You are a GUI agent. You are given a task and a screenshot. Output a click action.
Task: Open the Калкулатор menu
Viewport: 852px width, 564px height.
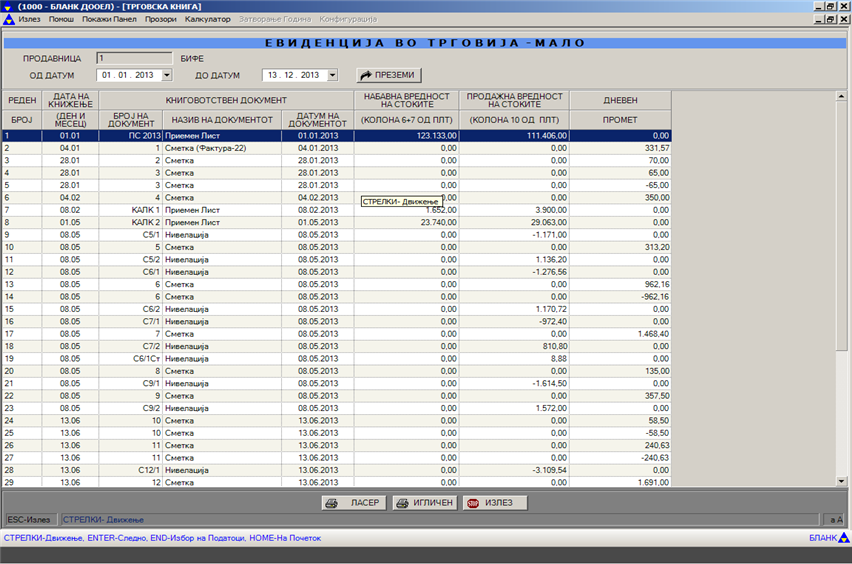[207, 20]
